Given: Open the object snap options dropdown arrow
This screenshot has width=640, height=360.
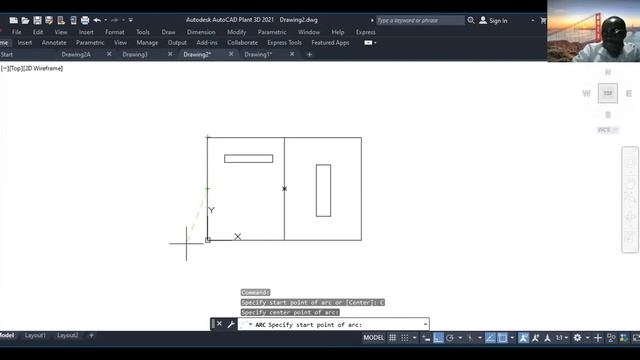Looking at the screenshot, I should coord(513,338).
